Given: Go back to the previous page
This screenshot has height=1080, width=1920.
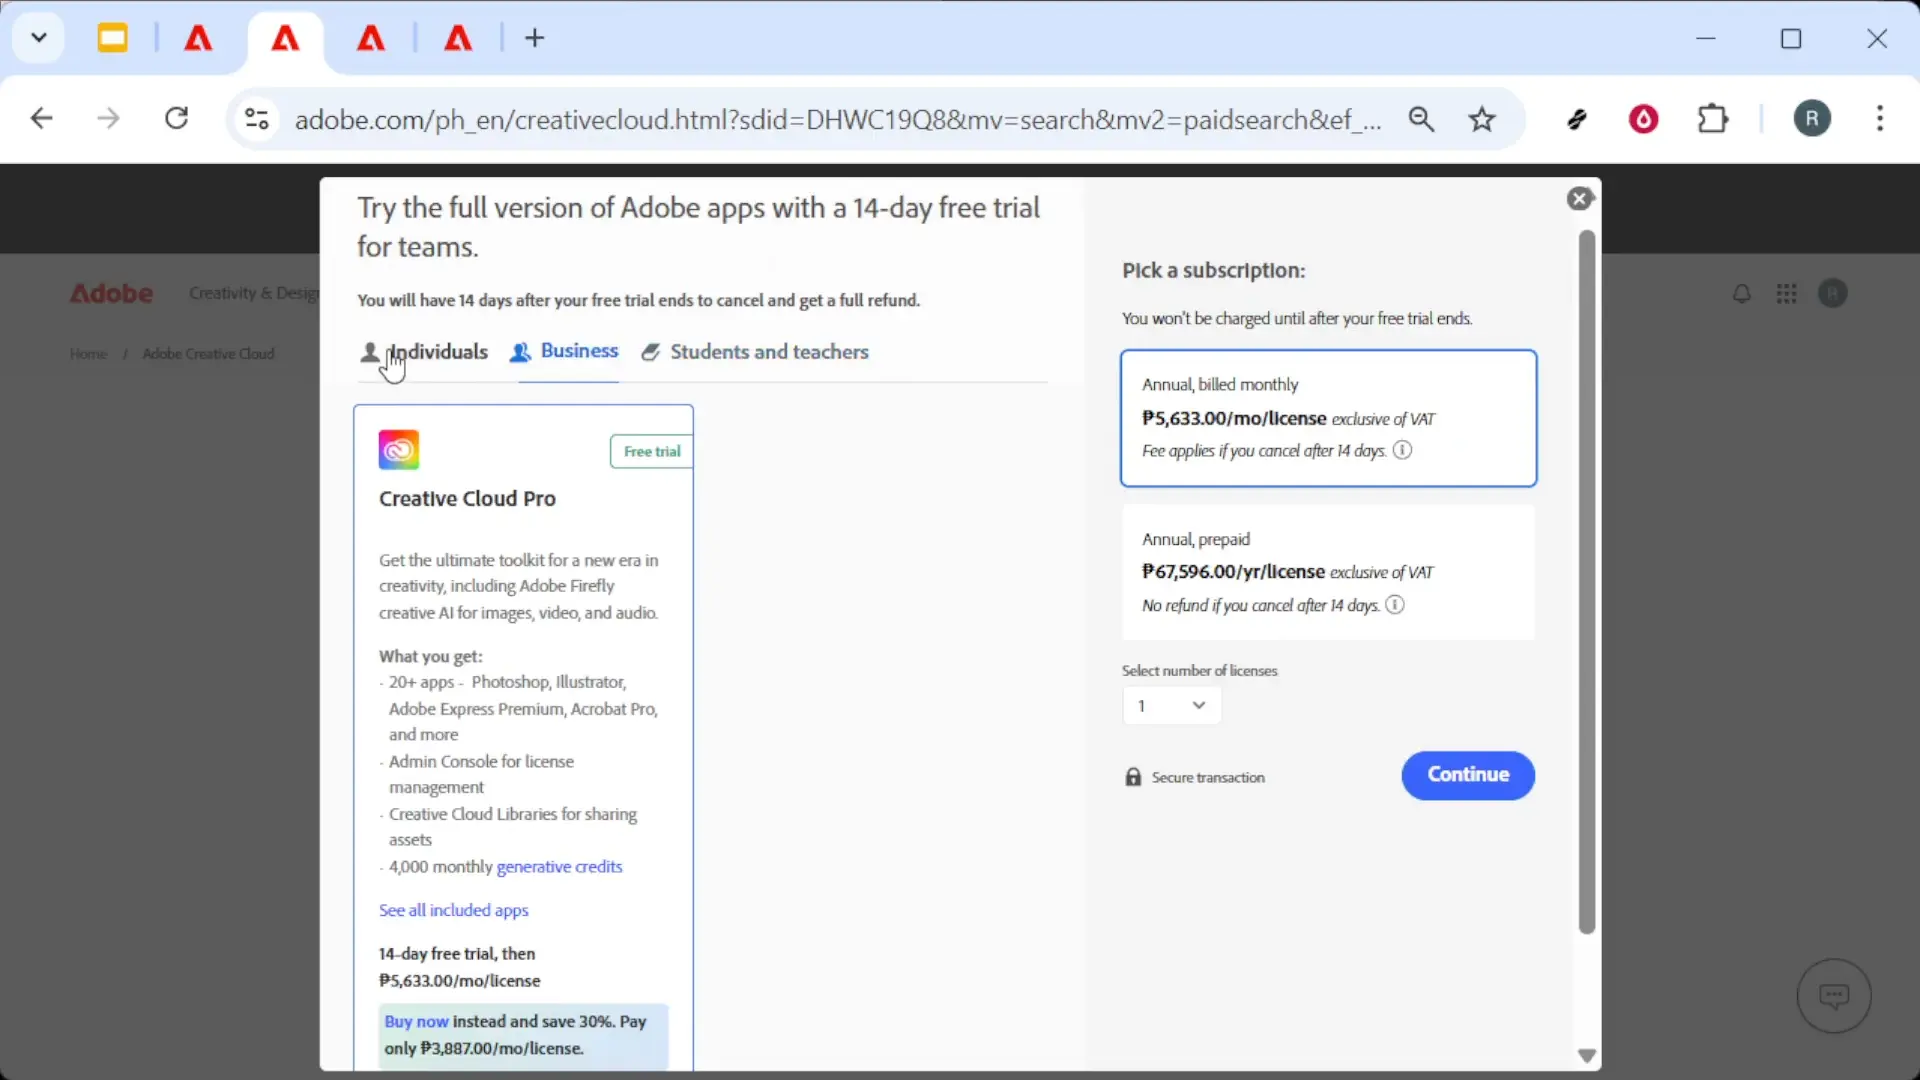Looking at the screenshot, I should click(41, 119).
